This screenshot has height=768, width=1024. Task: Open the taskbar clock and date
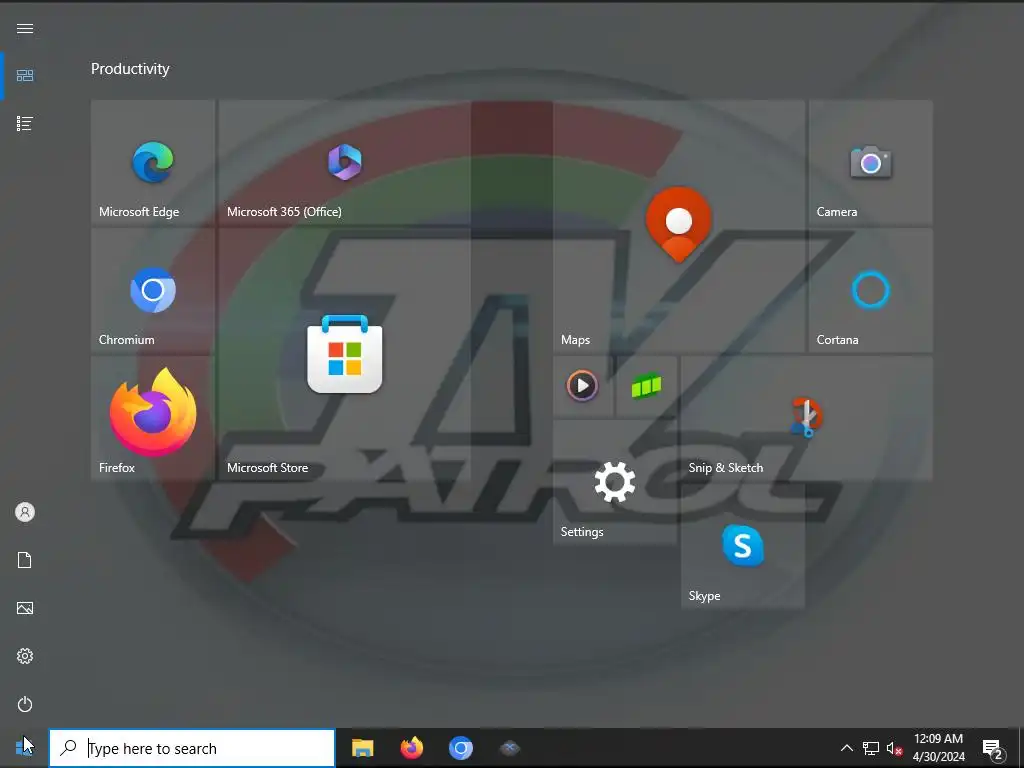point(938,748)
